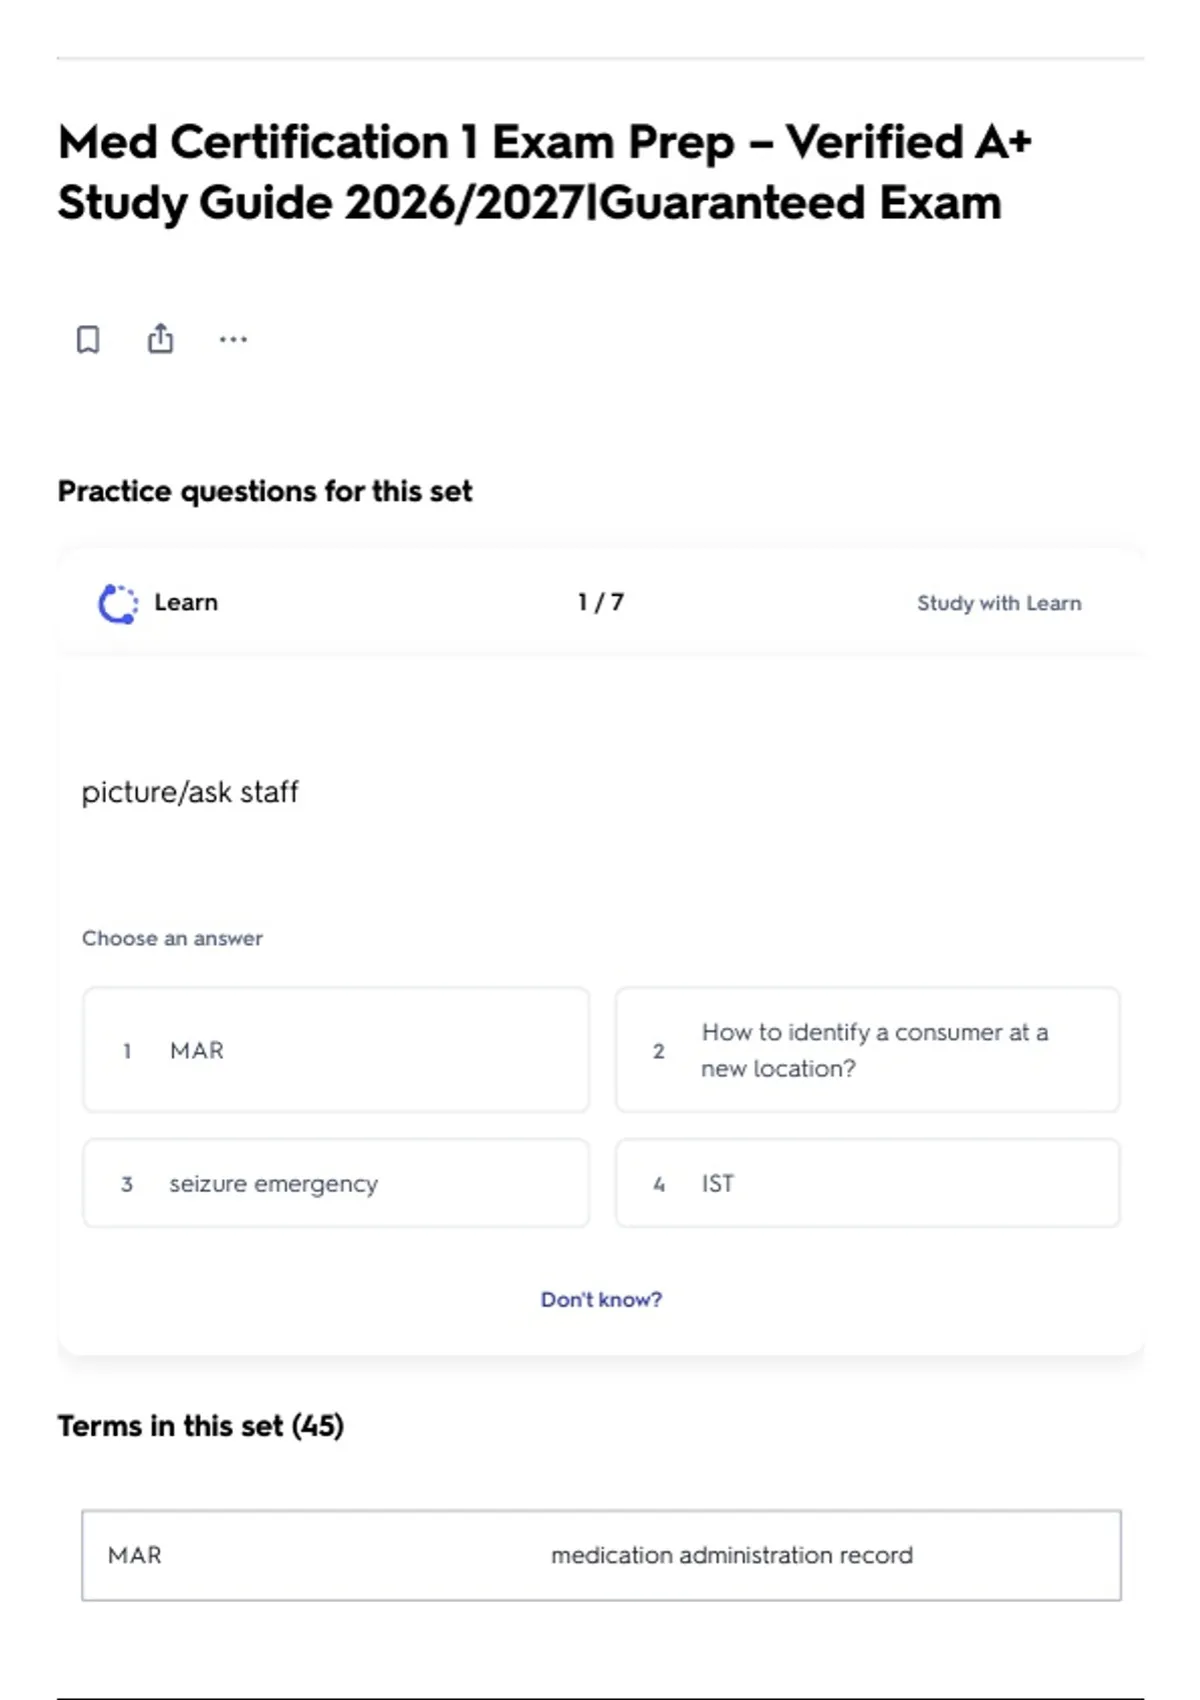The width and height of the screenshot is (1200, 1700).
Task: Click the MAR term card
Action: click(601, 1555)
